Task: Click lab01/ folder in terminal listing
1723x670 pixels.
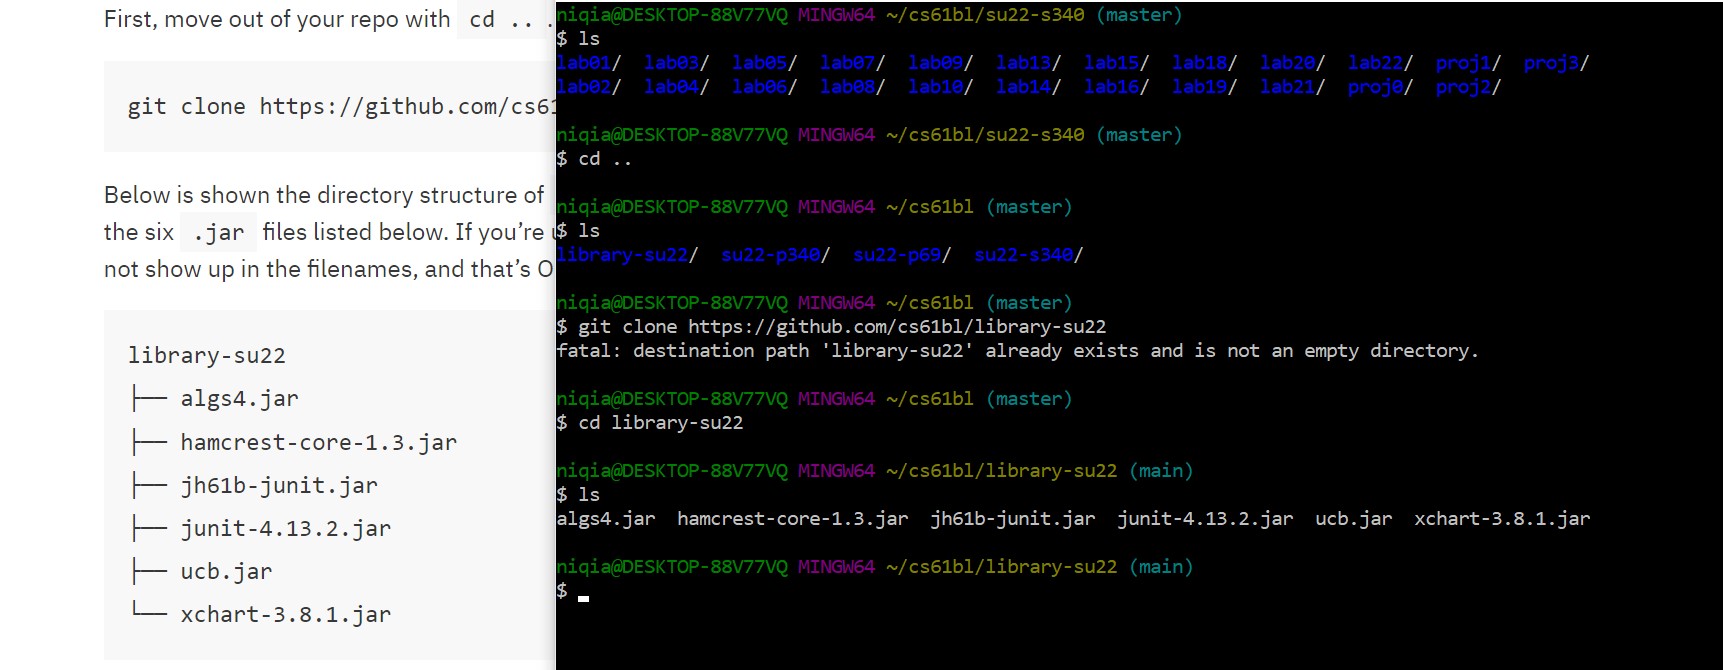Action: point(588,63)
